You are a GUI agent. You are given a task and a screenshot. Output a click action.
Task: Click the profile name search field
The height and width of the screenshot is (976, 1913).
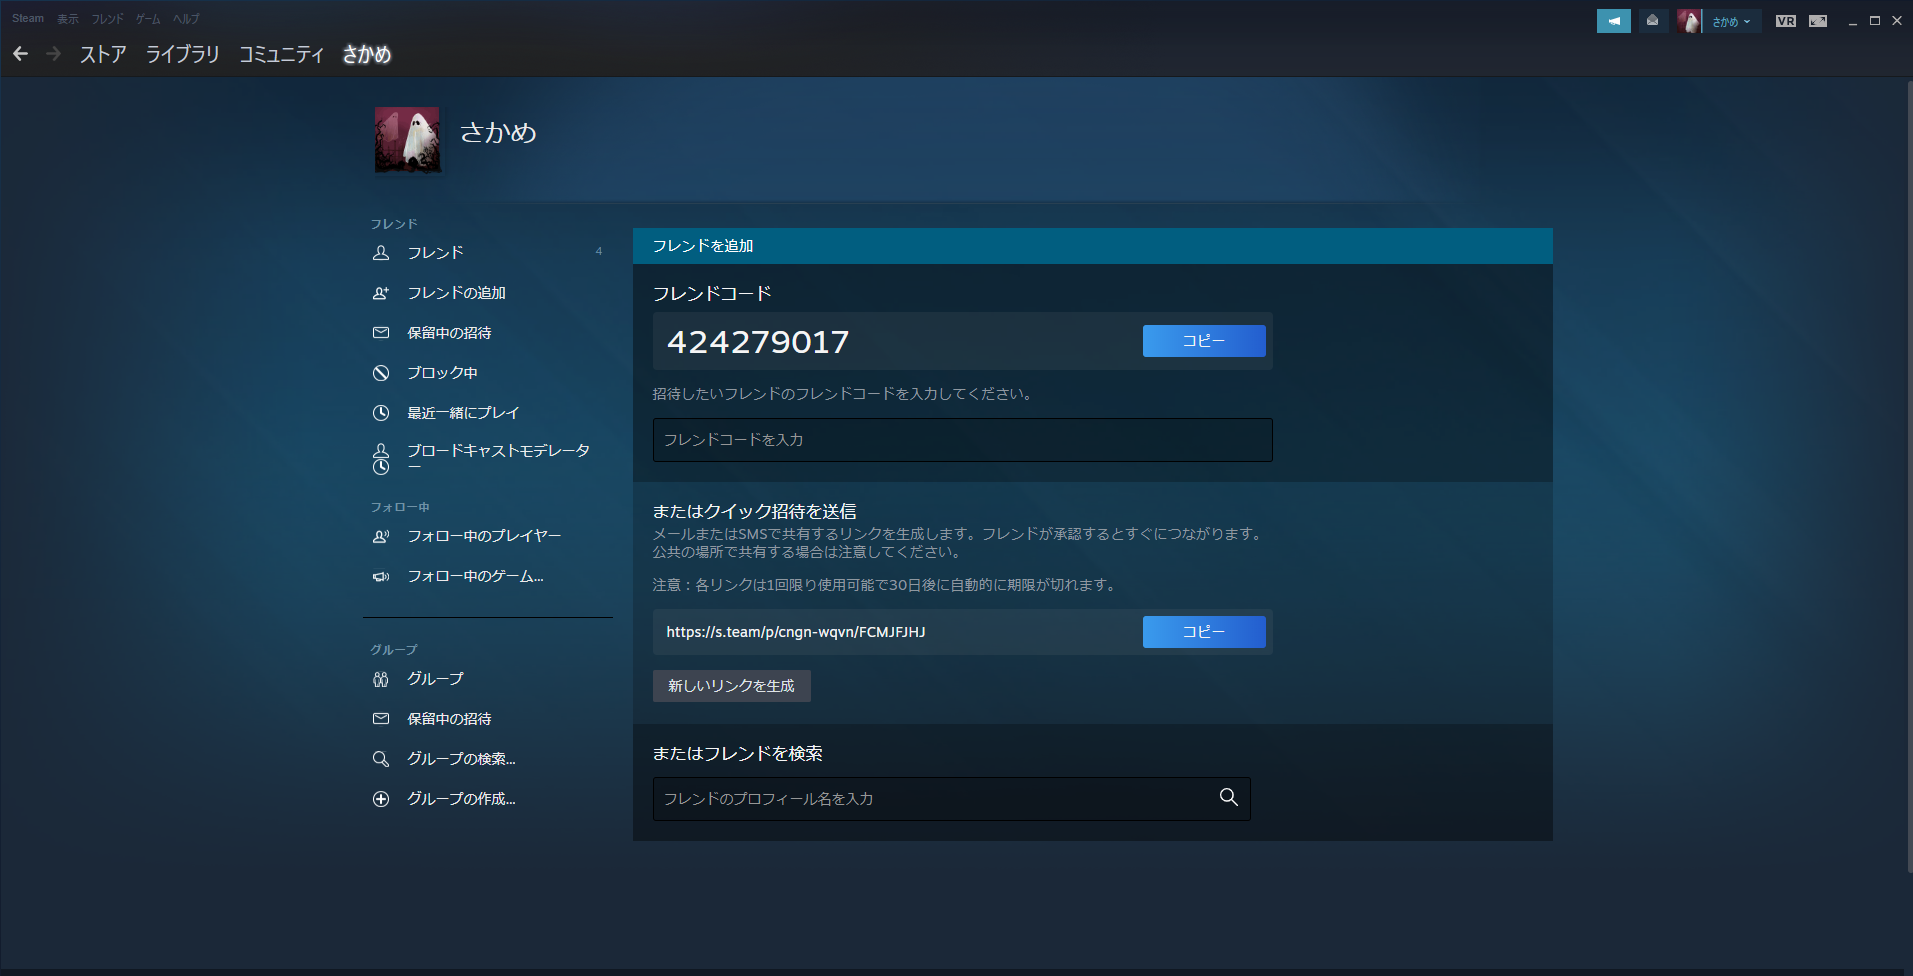tap(930, 799)
